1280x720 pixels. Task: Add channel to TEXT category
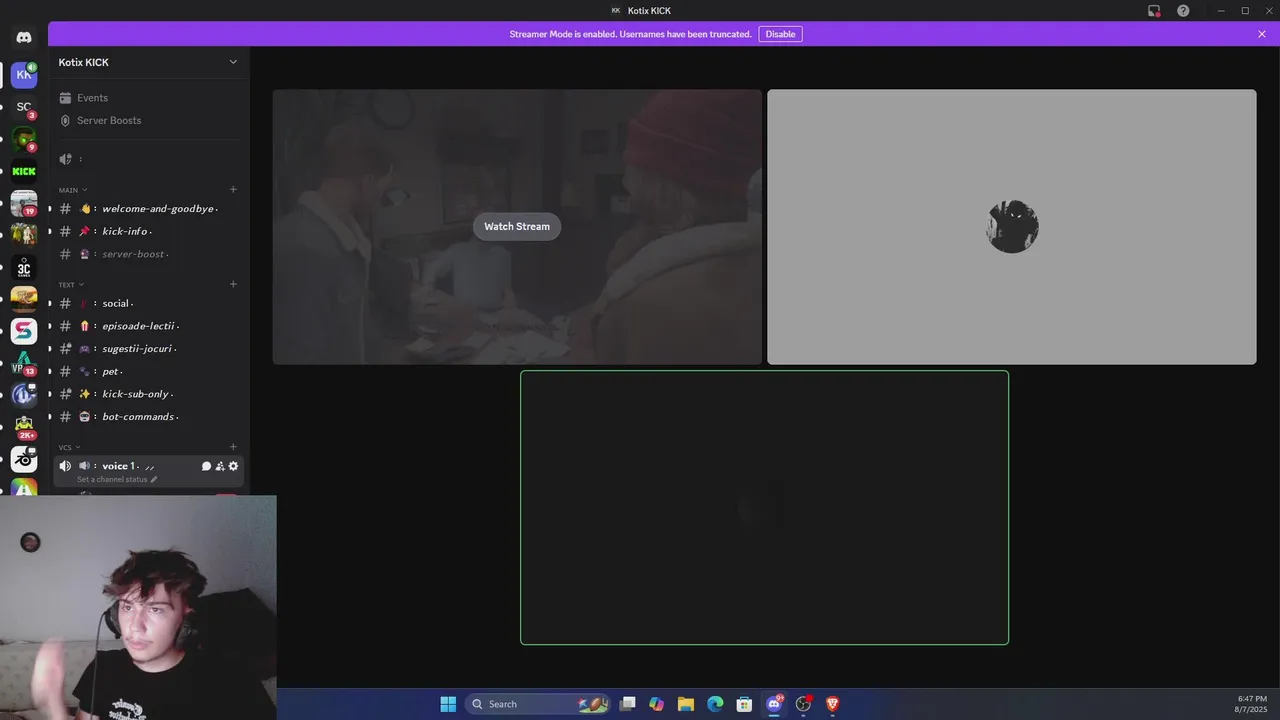233,284
